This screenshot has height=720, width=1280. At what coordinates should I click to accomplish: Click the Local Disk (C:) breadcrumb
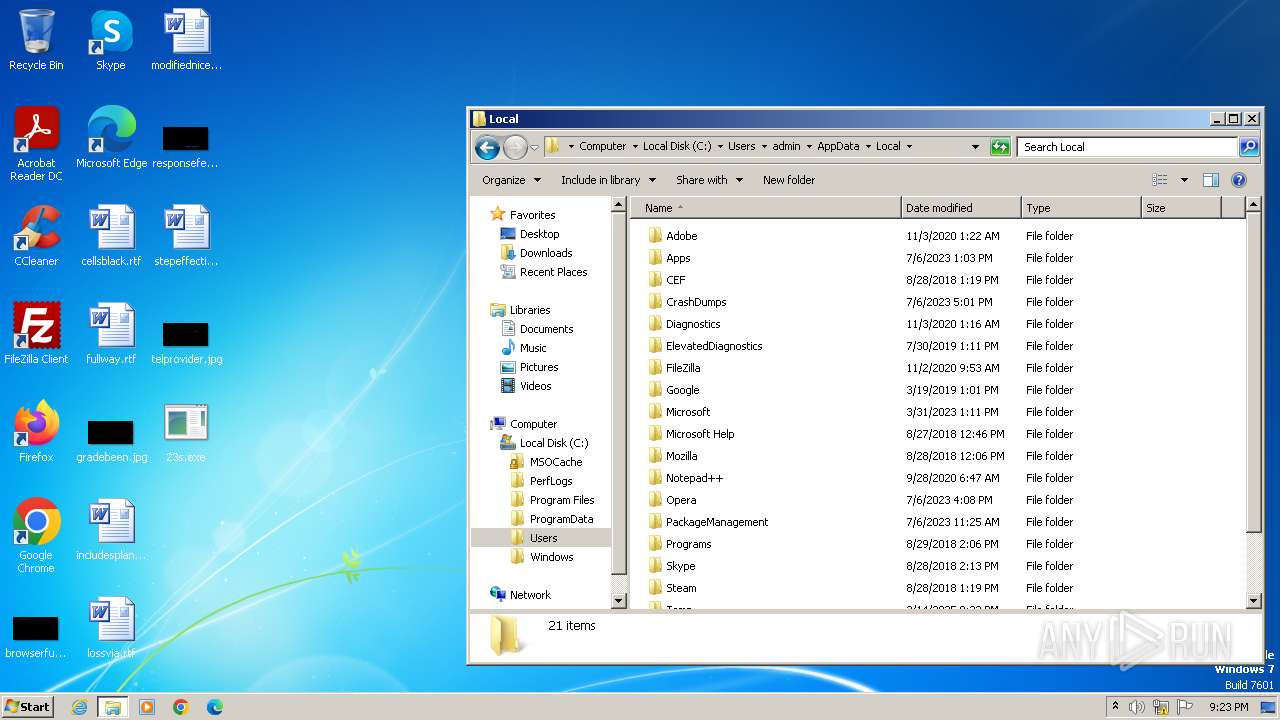pos(677,147)
